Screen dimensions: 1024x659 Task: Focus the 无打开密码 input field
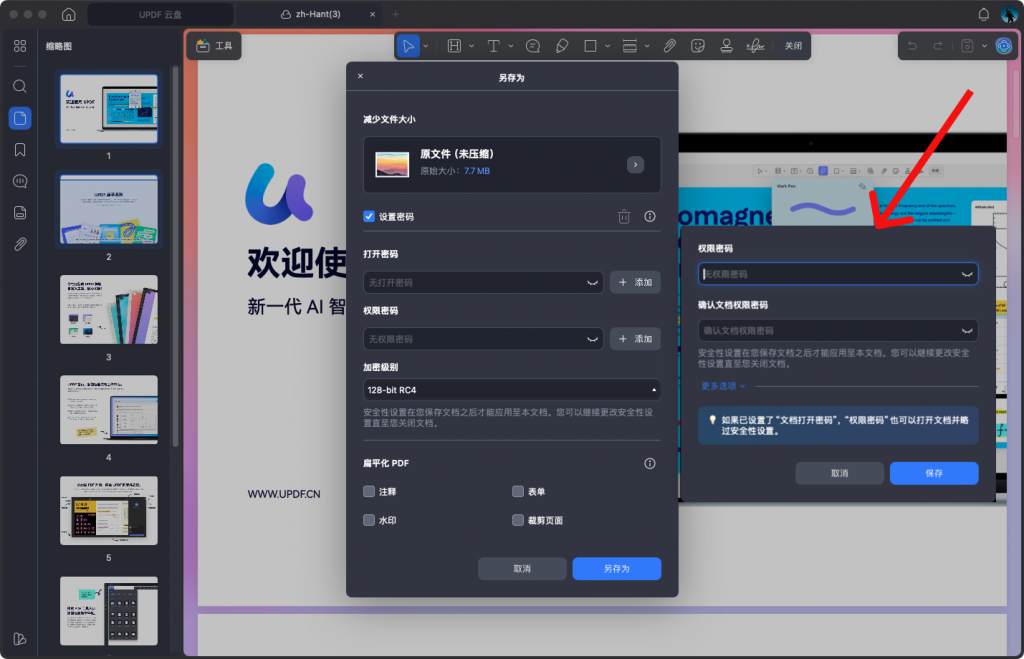pos(483,283)
